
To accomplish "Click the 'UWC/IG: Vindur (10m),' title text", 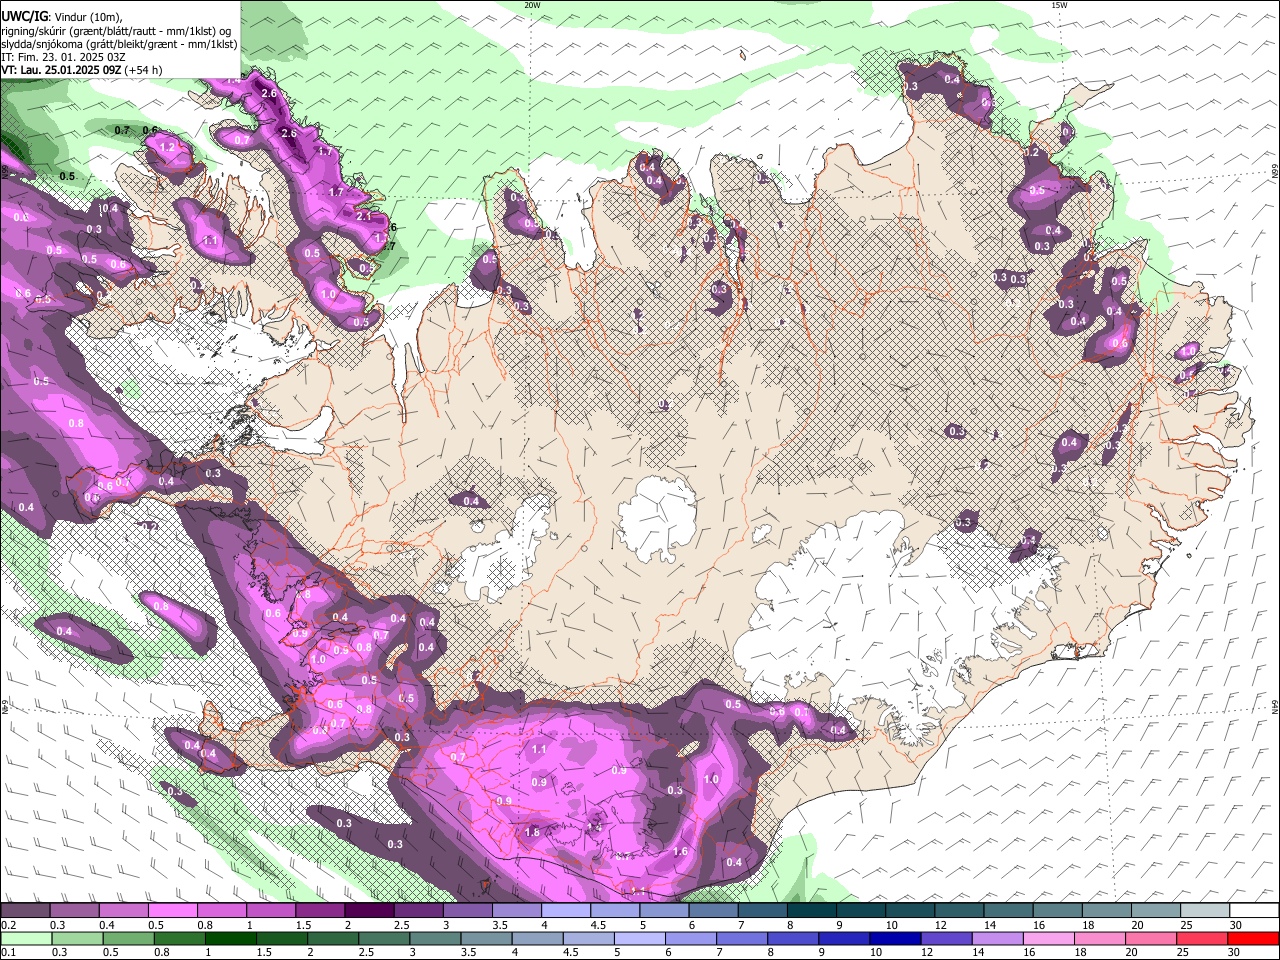I will pyautogui.click(x=61, y=16).
